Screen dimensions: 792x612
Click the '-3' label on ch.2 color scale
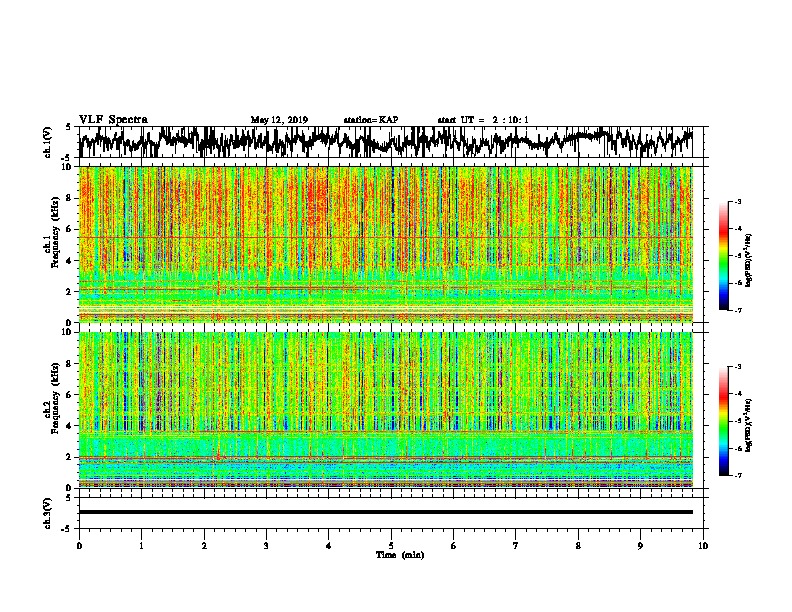(x=738, y=367)
